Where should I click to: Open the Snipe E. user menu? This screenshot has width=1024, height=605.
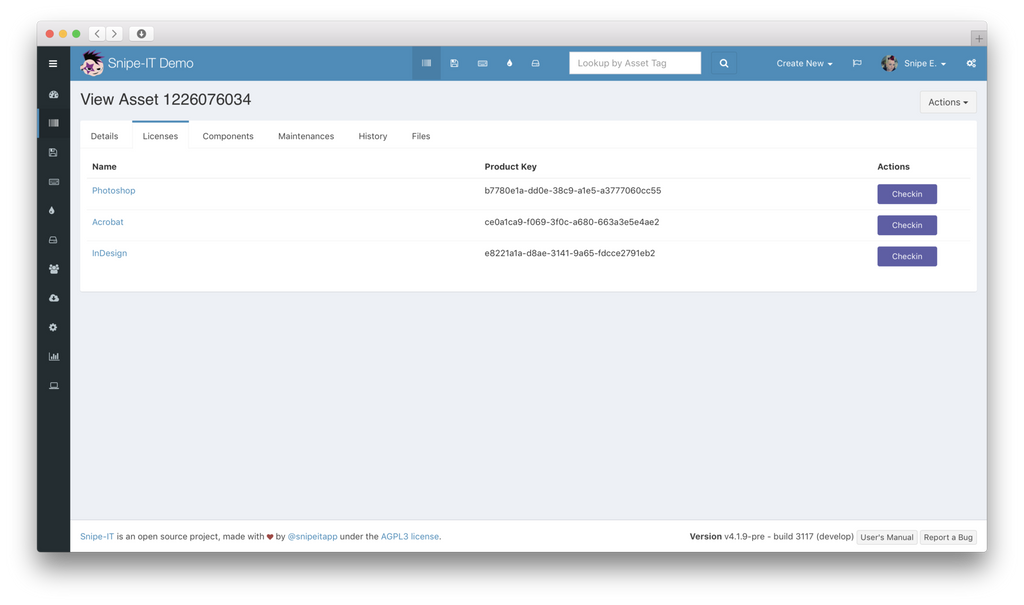pos(915,62)
